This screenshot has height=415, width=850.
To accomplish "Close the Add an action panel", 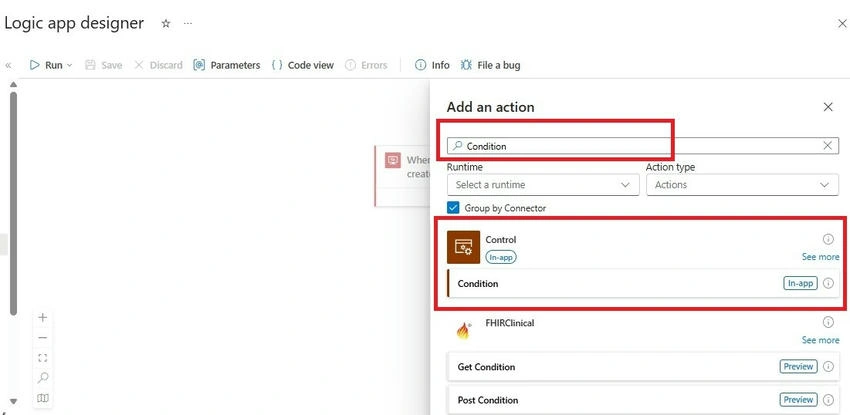I will pos(828,107).
